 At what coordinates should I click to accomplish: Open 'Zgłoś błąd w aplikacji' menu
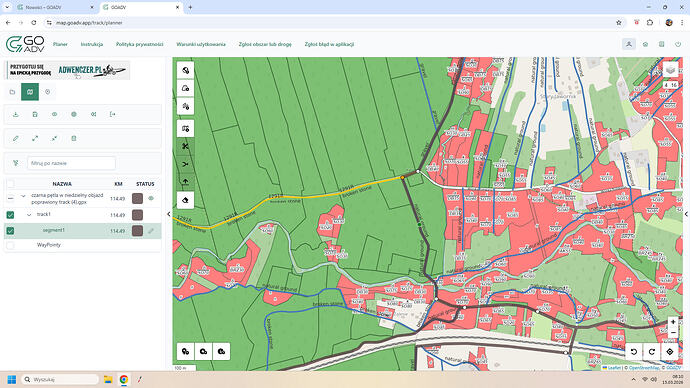[x=329, y=44]
